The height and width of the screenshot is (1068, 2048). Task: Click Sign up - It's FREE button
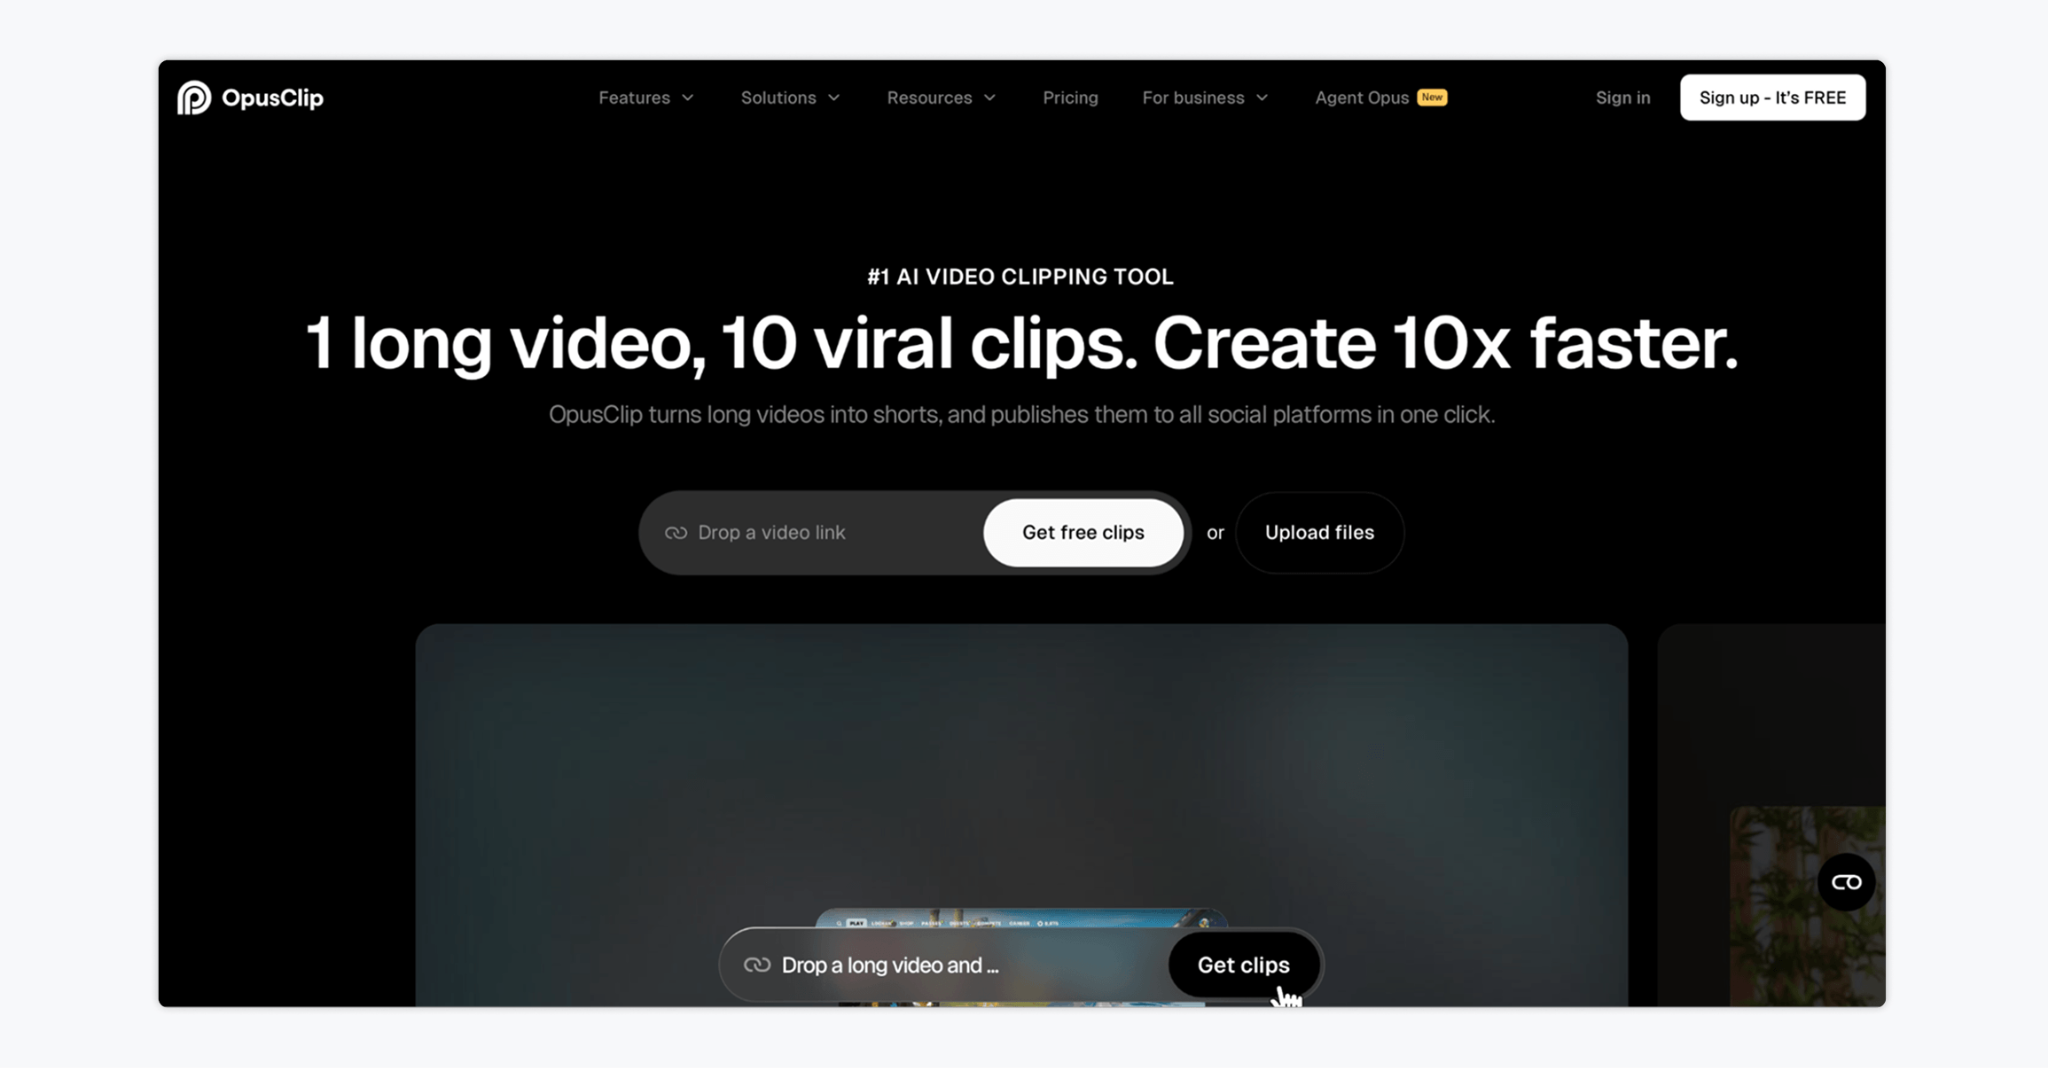(1772, 98)
